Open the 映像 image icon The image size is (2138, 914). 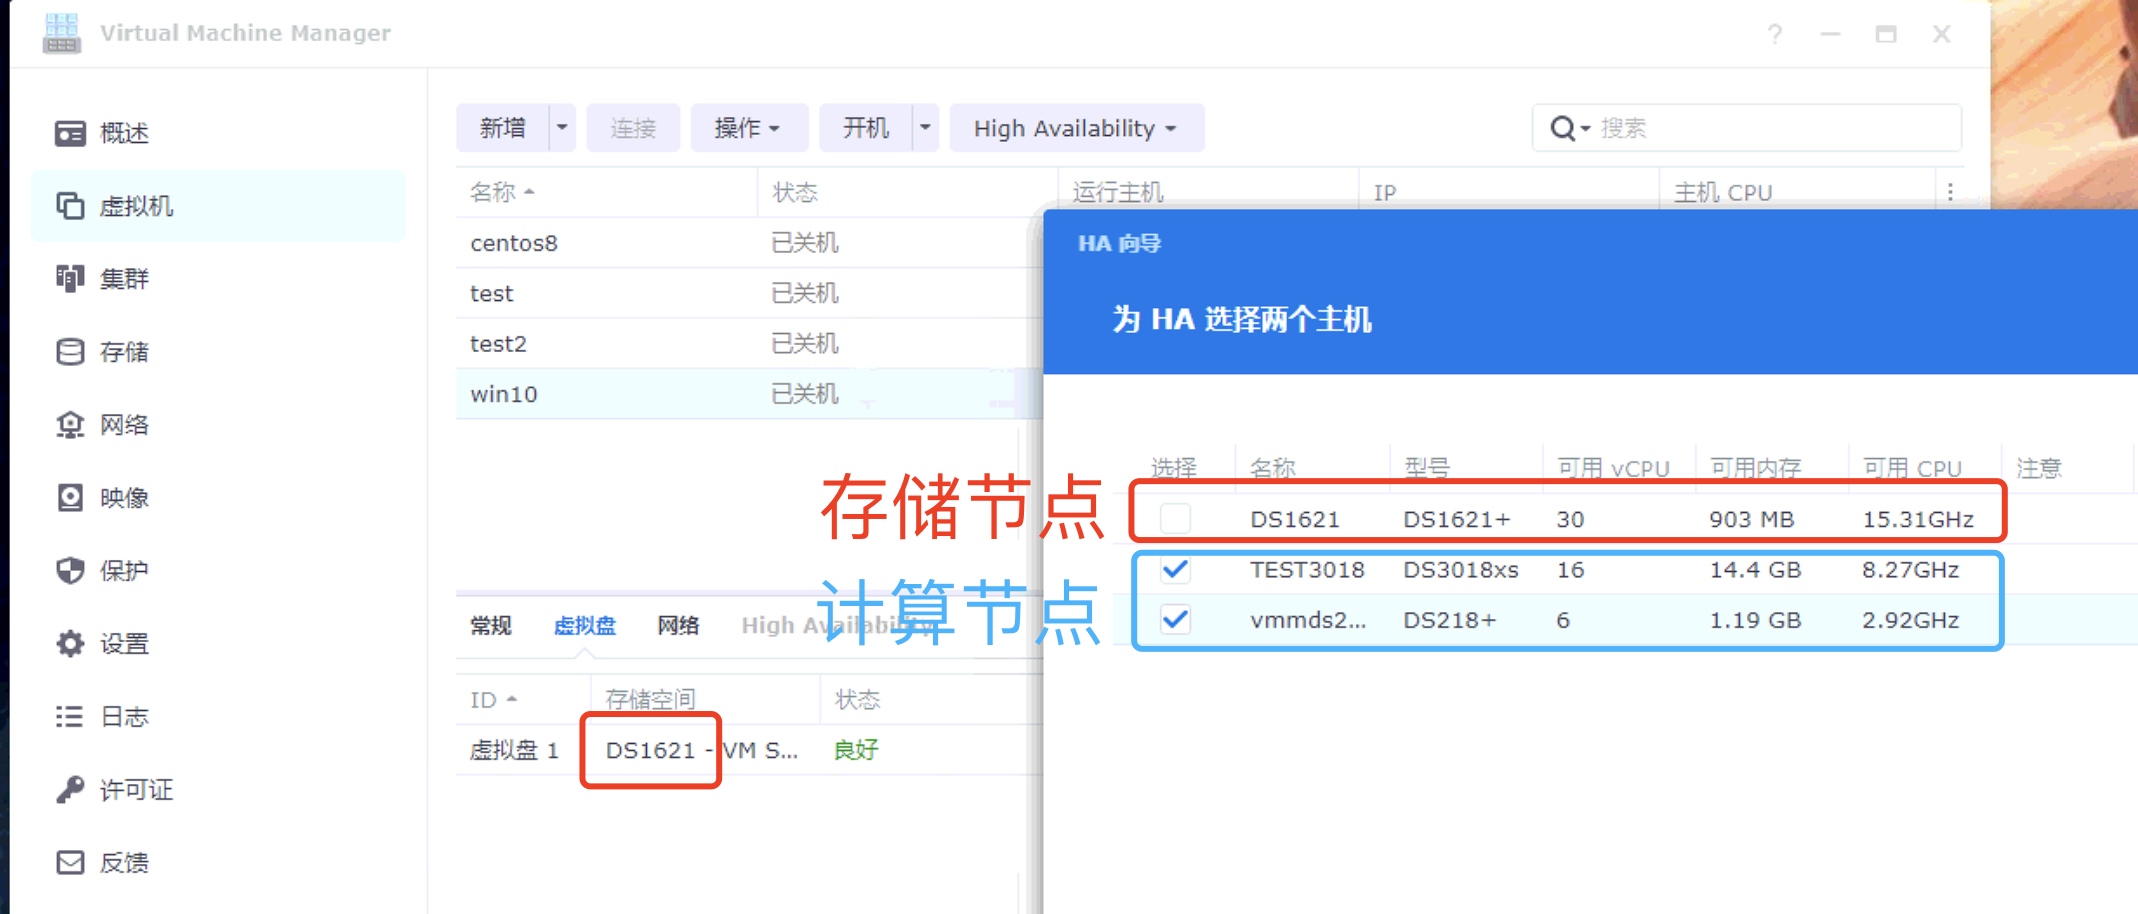tap(70, 498)
